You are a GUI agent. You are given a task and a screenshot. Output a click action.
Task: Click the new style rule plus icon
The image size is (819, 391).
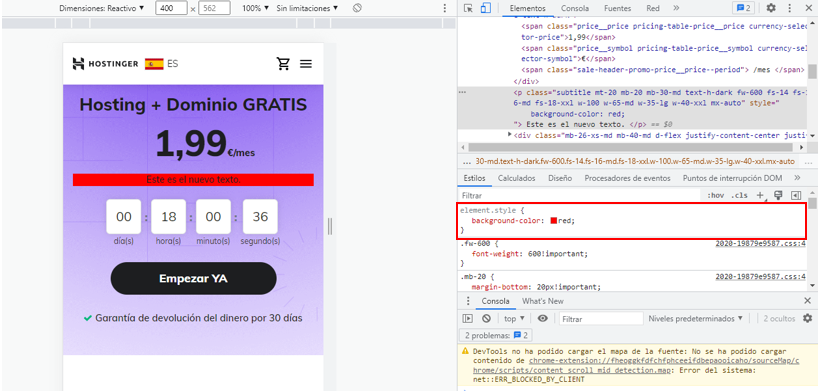pyautogui.click(x=760, y=195)
